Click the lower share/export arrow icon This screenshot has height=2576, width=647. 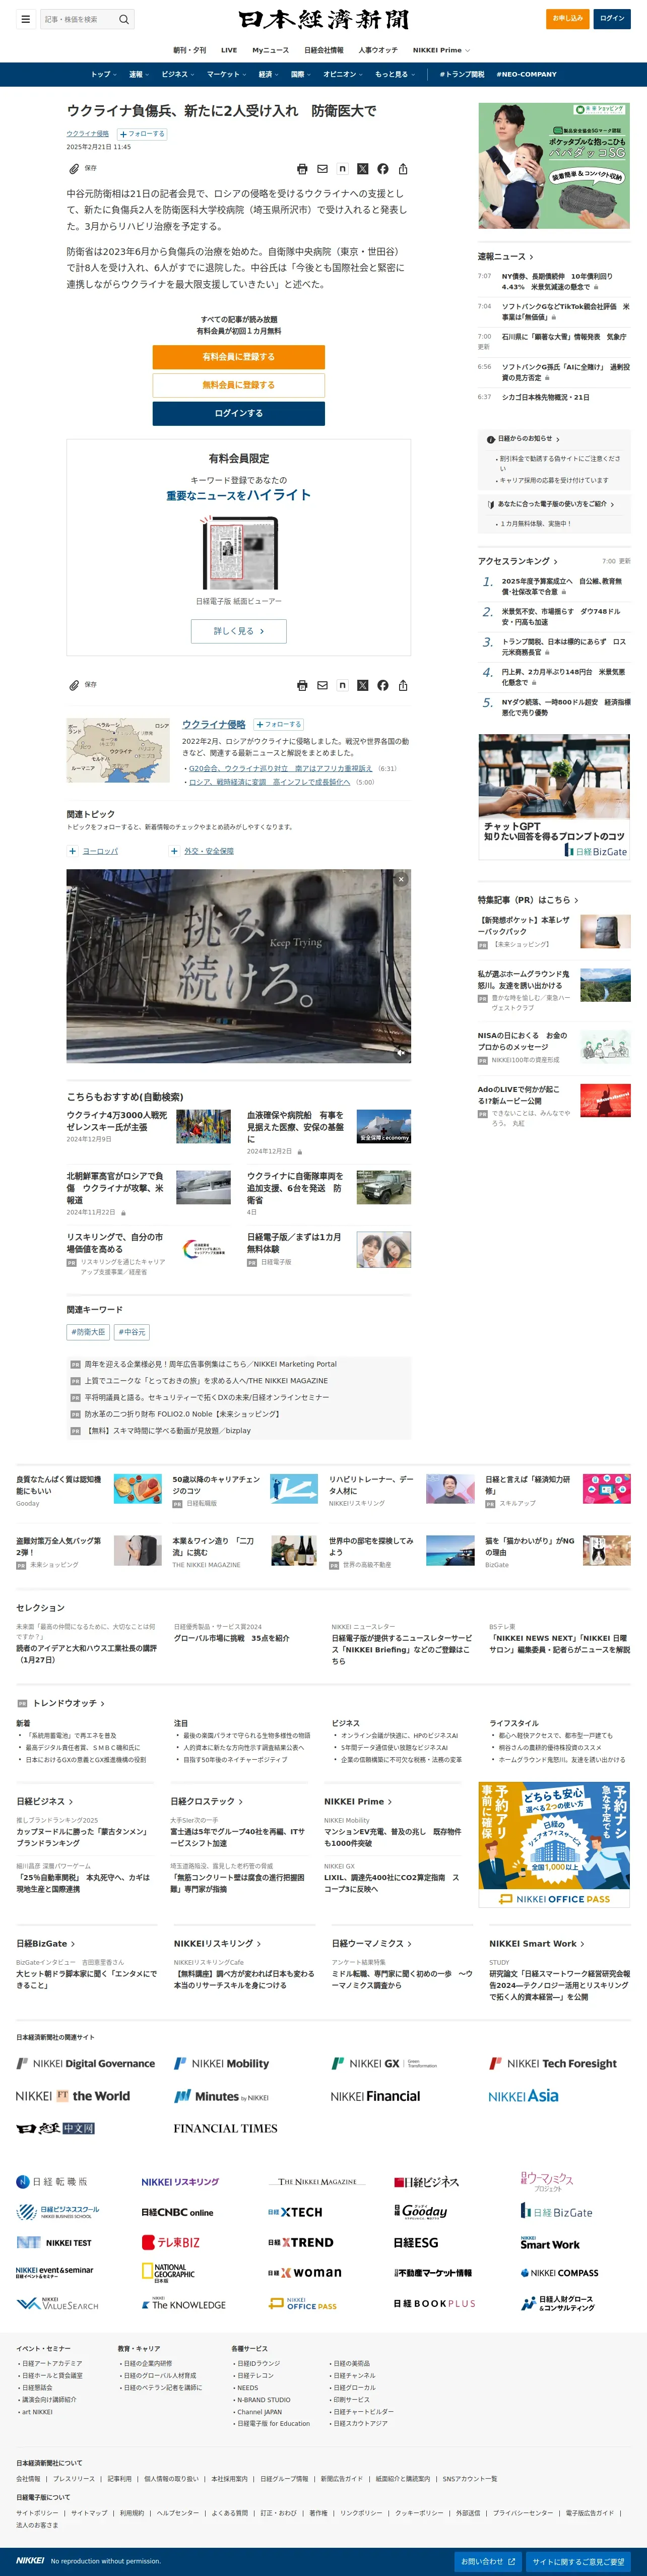[403, 685]
